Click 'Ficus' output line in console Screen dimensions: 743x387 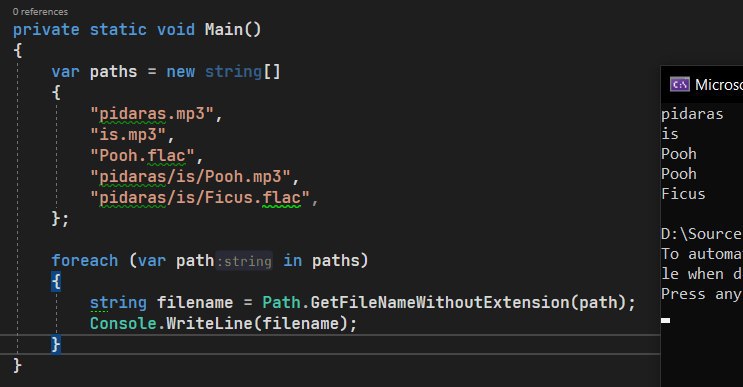click(683, 194)
